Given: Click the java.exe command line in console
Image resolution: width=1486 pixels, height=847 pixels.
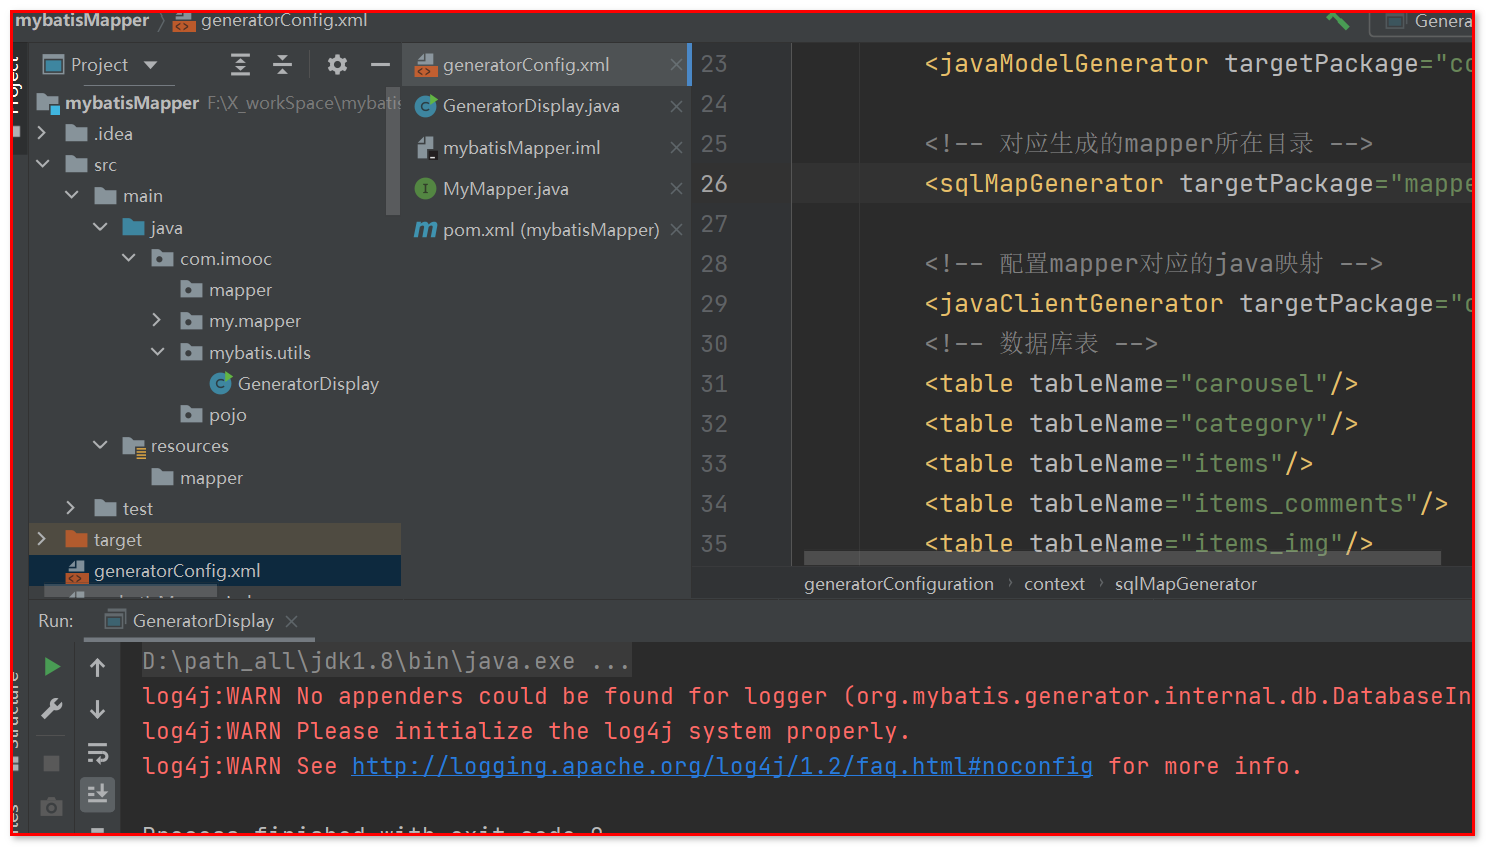Looking at the screenshot, I should coord(386,662).
